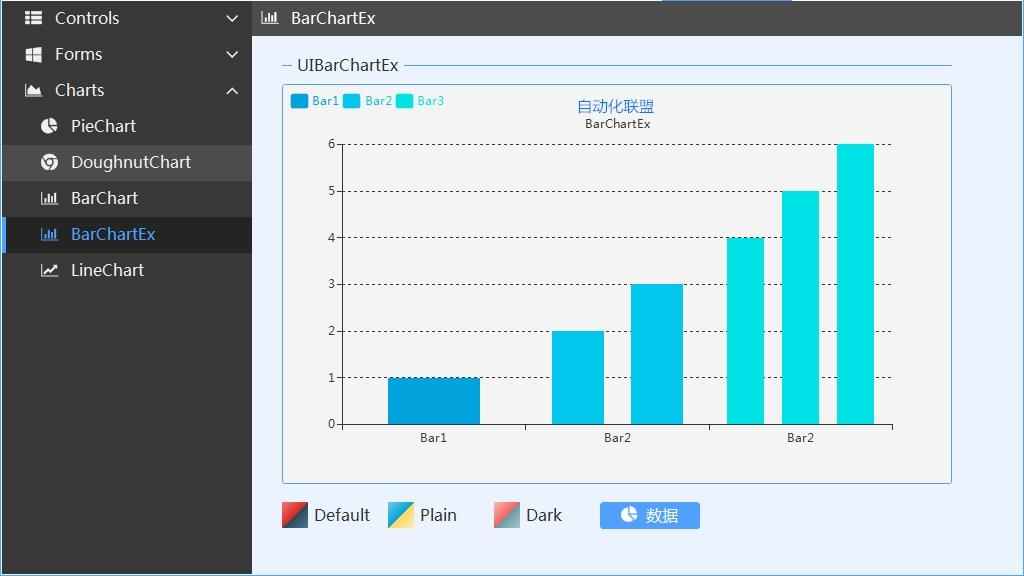The image size is (1024, 576).
Task: Click the tallest cyan bar of value 6
Action: click(x=855, y=284)
